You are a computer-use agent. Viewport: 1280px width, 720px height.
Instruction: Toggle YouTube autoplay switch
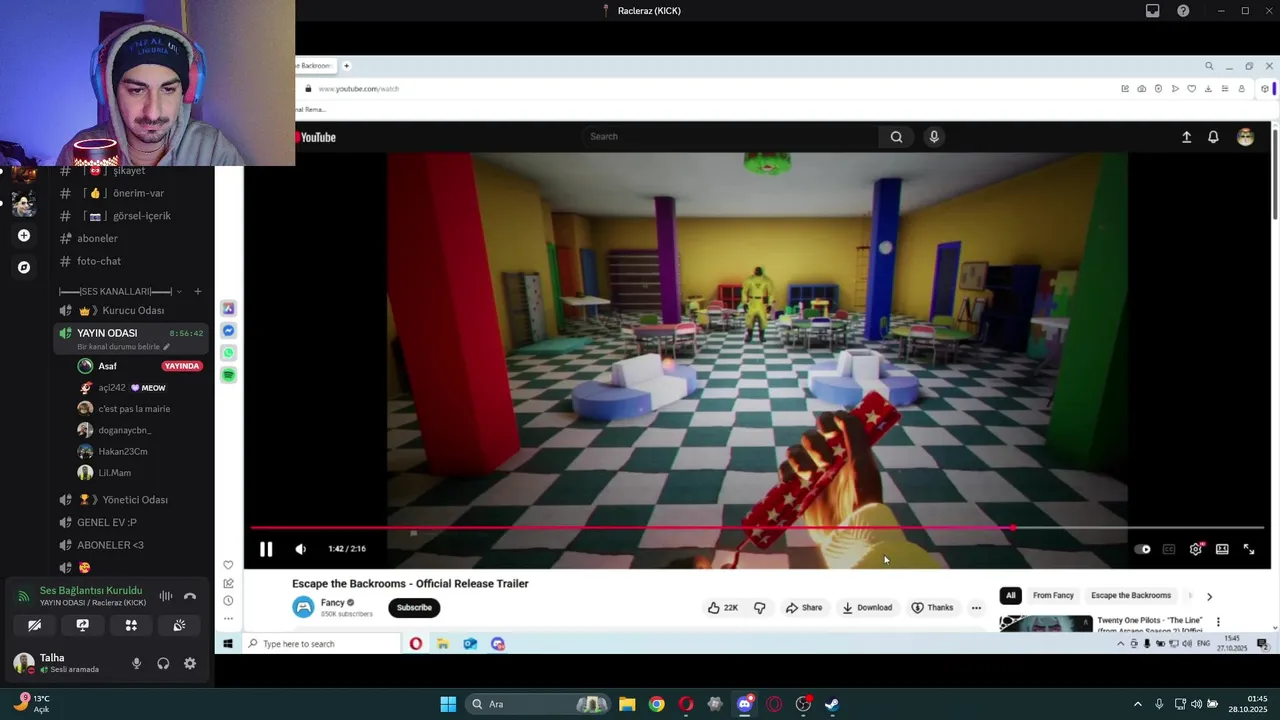(x=1143, y=549)
